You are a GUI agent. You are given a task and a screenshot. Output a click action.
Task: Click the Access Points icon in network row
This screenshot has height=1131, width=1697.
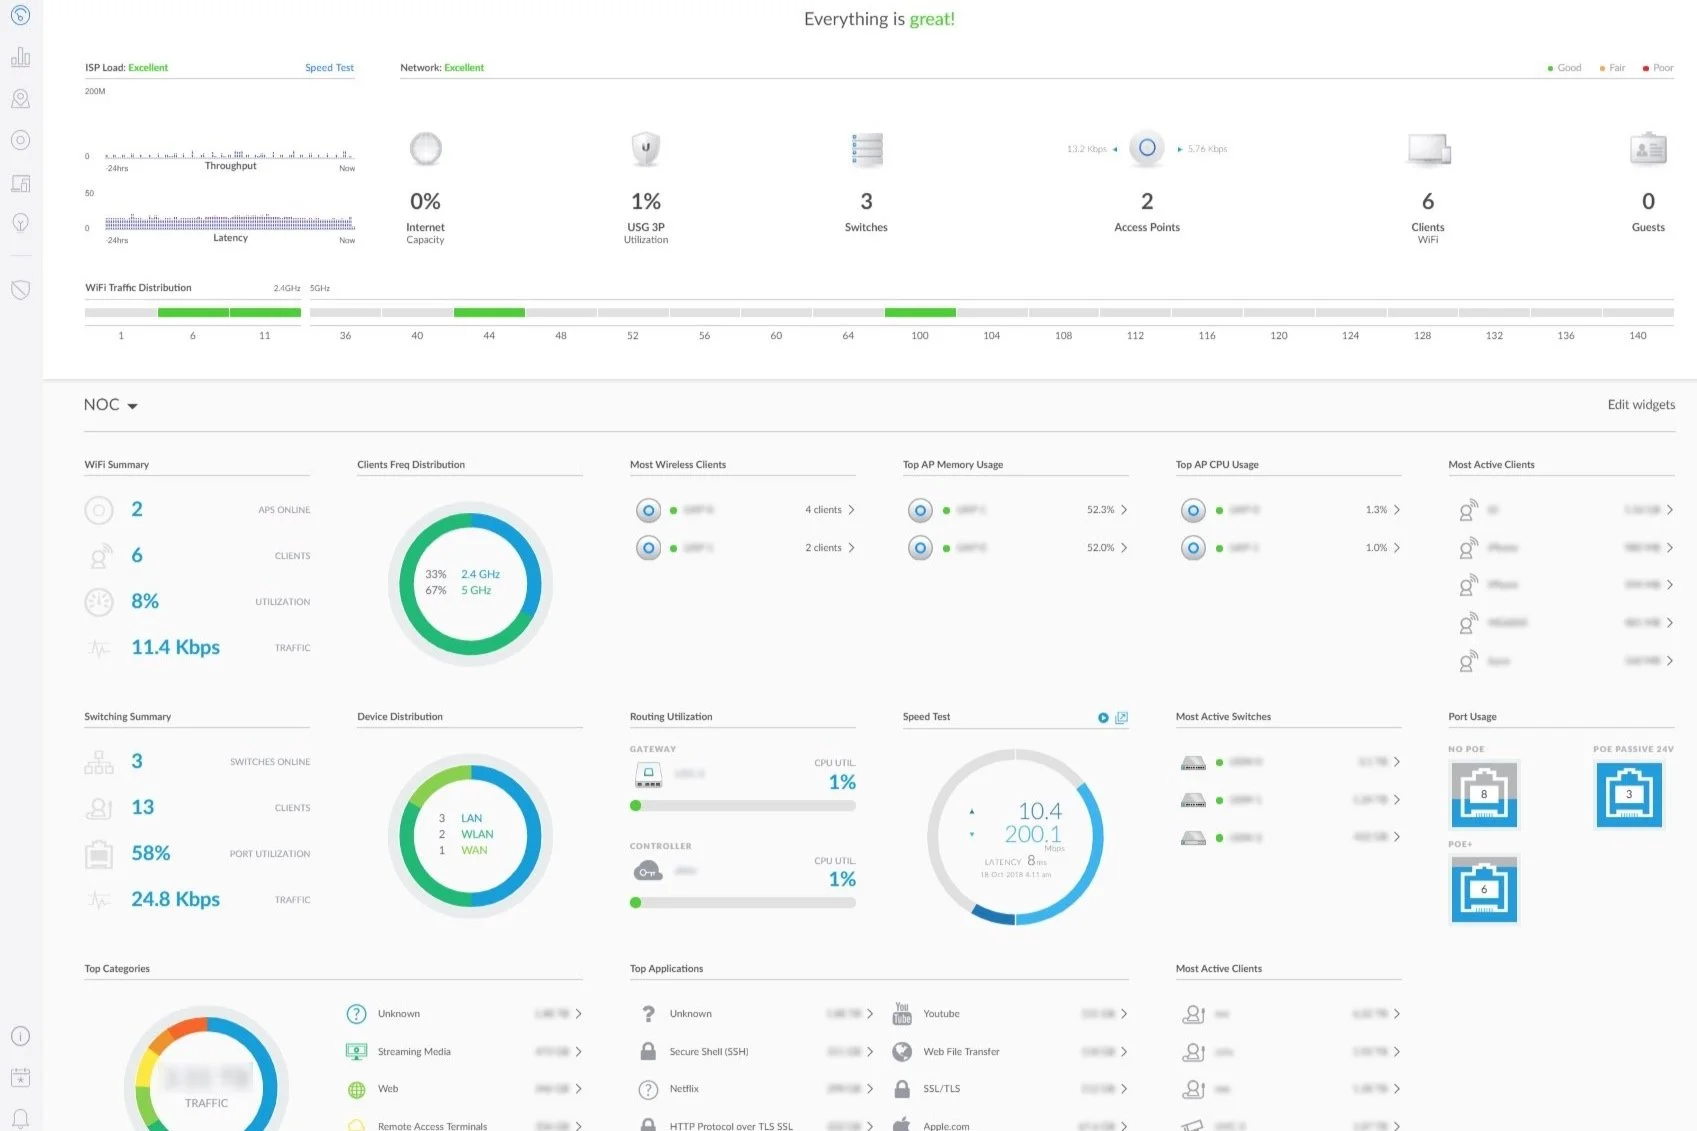pos(1147,148)
